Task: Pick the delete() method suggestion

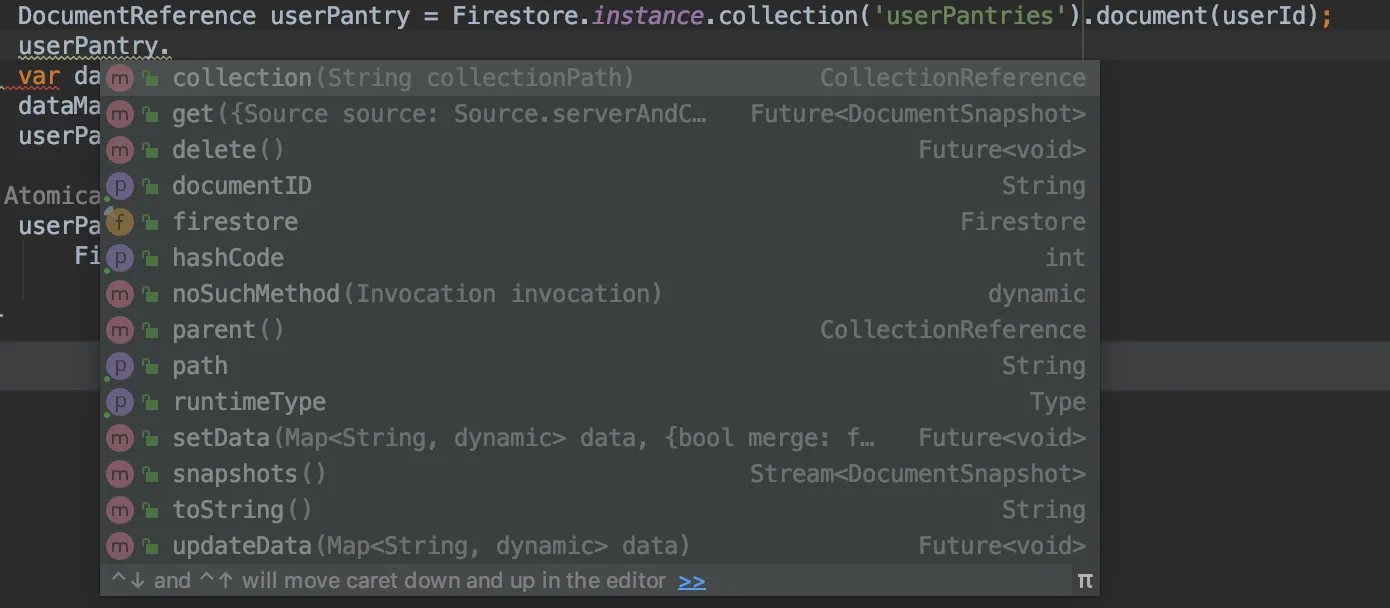Action: click(x=600, y=150)
